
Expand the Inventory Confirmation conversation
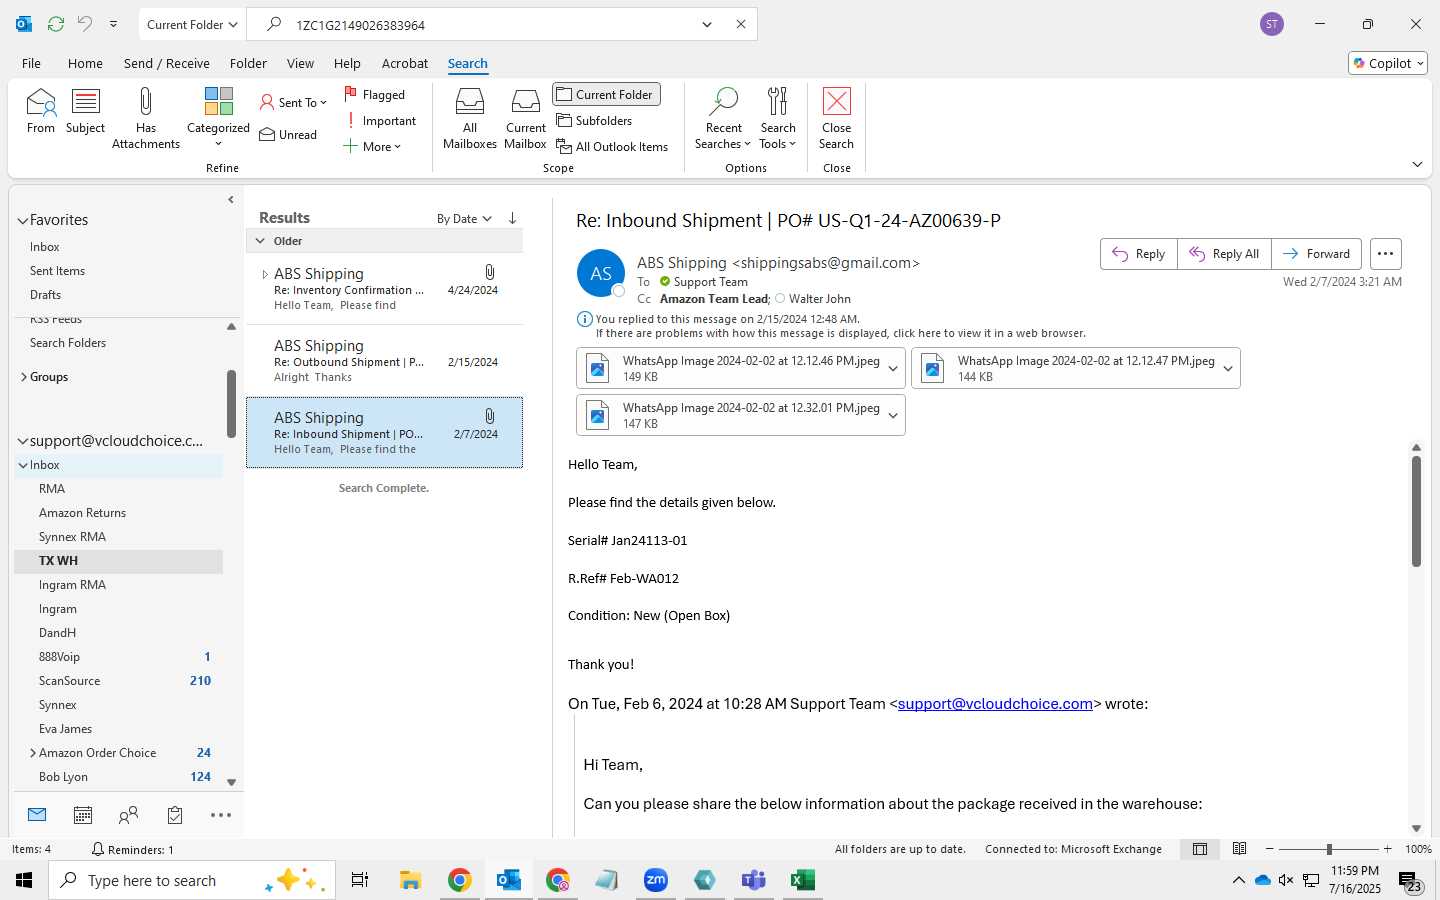coord(264,274)
